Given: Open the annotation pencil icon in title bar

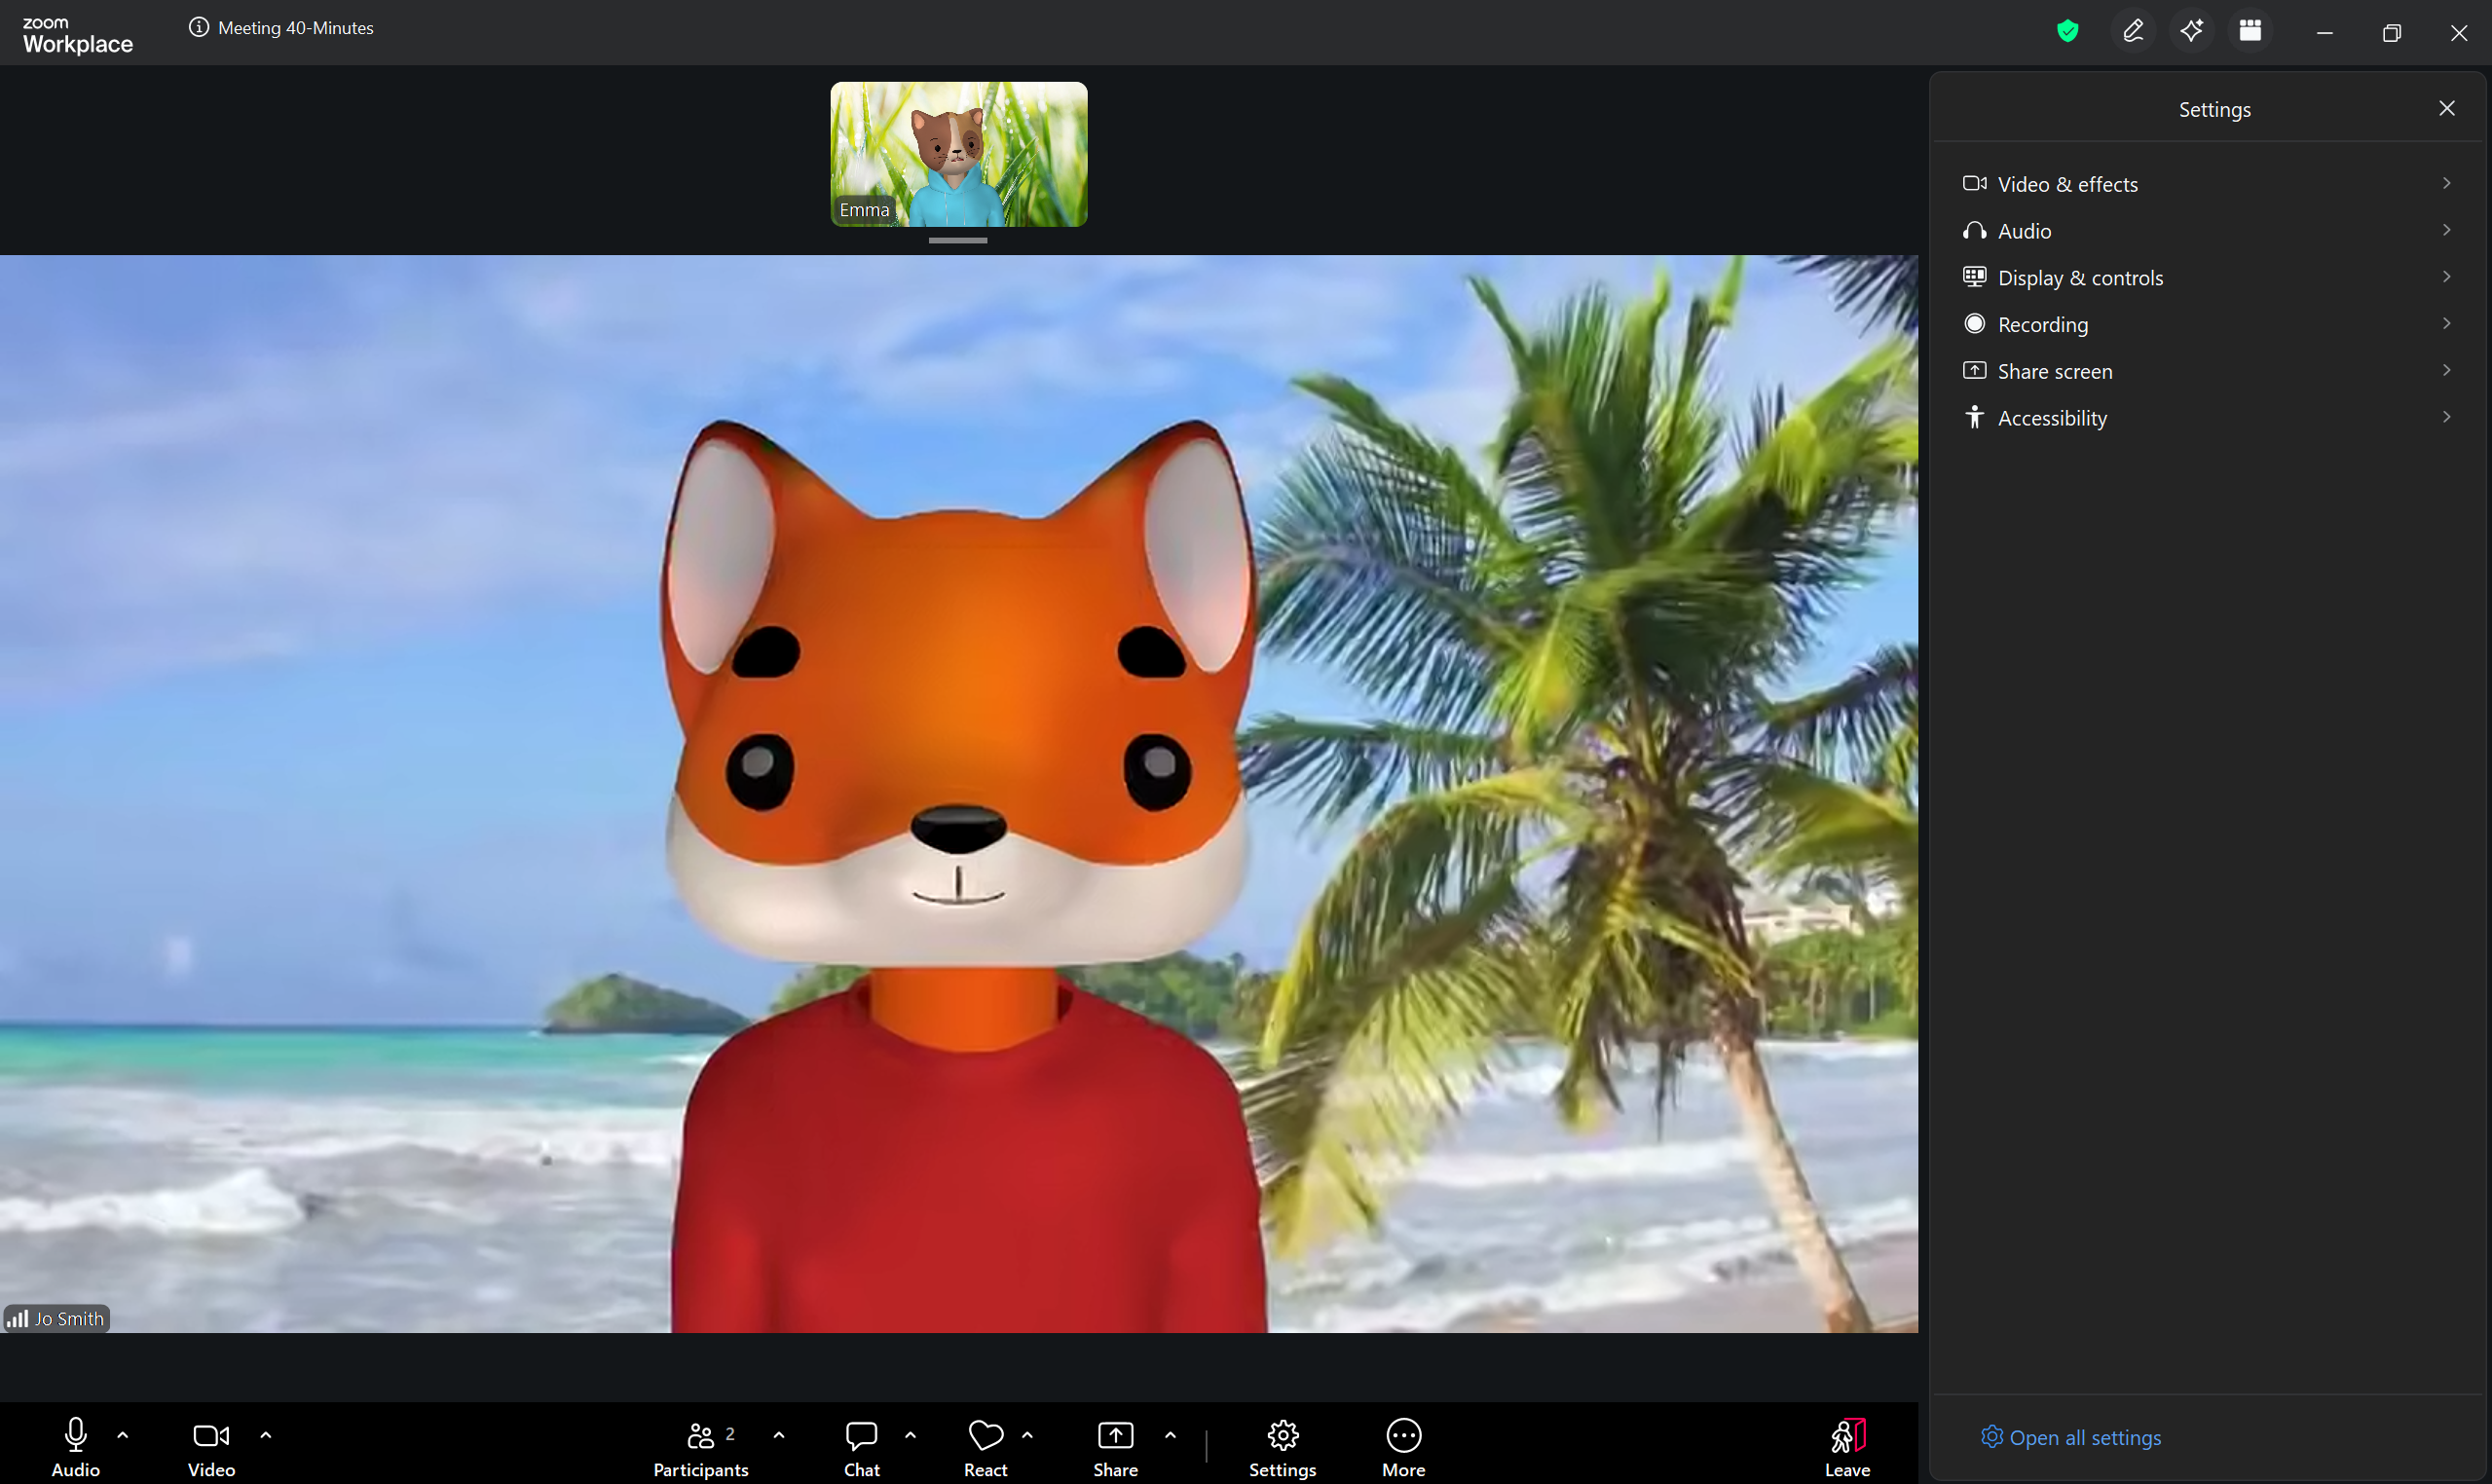Looking at the screenshot, I should point(2132,31).
